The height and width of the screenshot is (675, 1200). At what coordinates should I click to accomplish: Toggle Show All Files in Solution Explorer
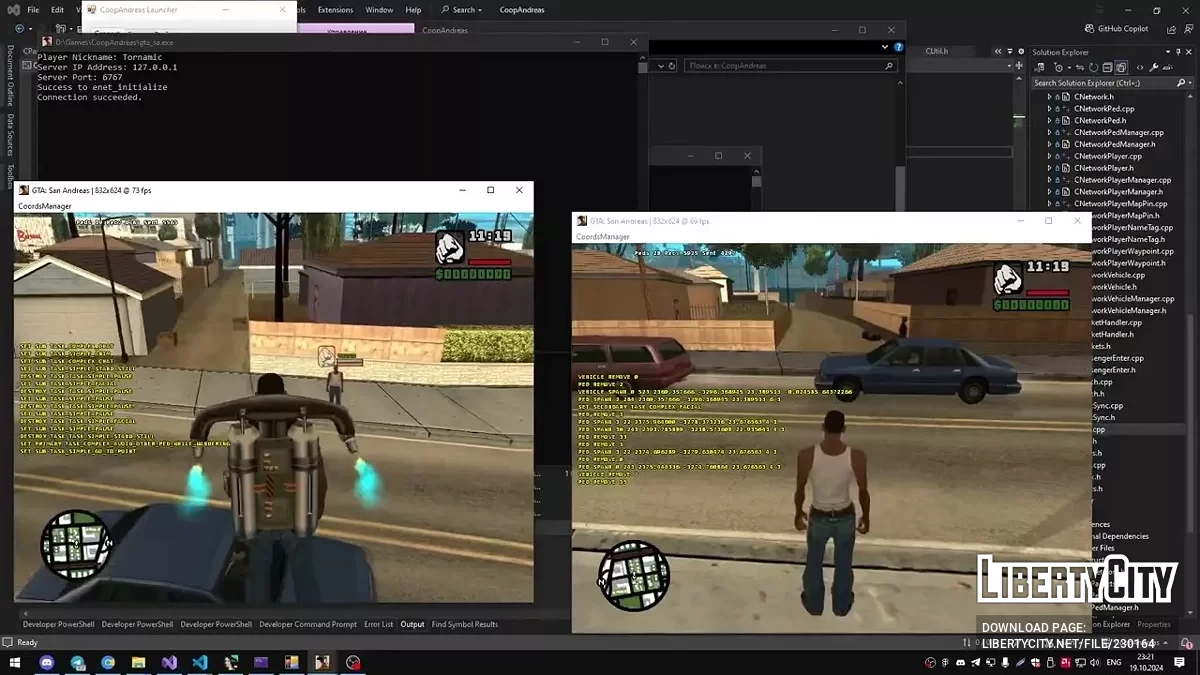pyautogui.click(x=1123, y=68)
